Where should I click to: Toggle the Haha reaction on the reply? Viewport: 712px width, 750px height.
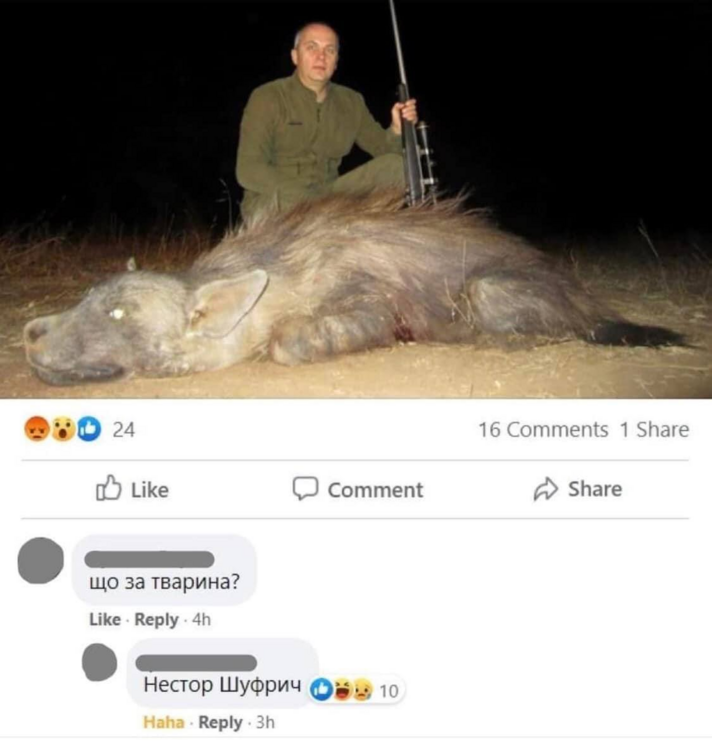point(163,722)
